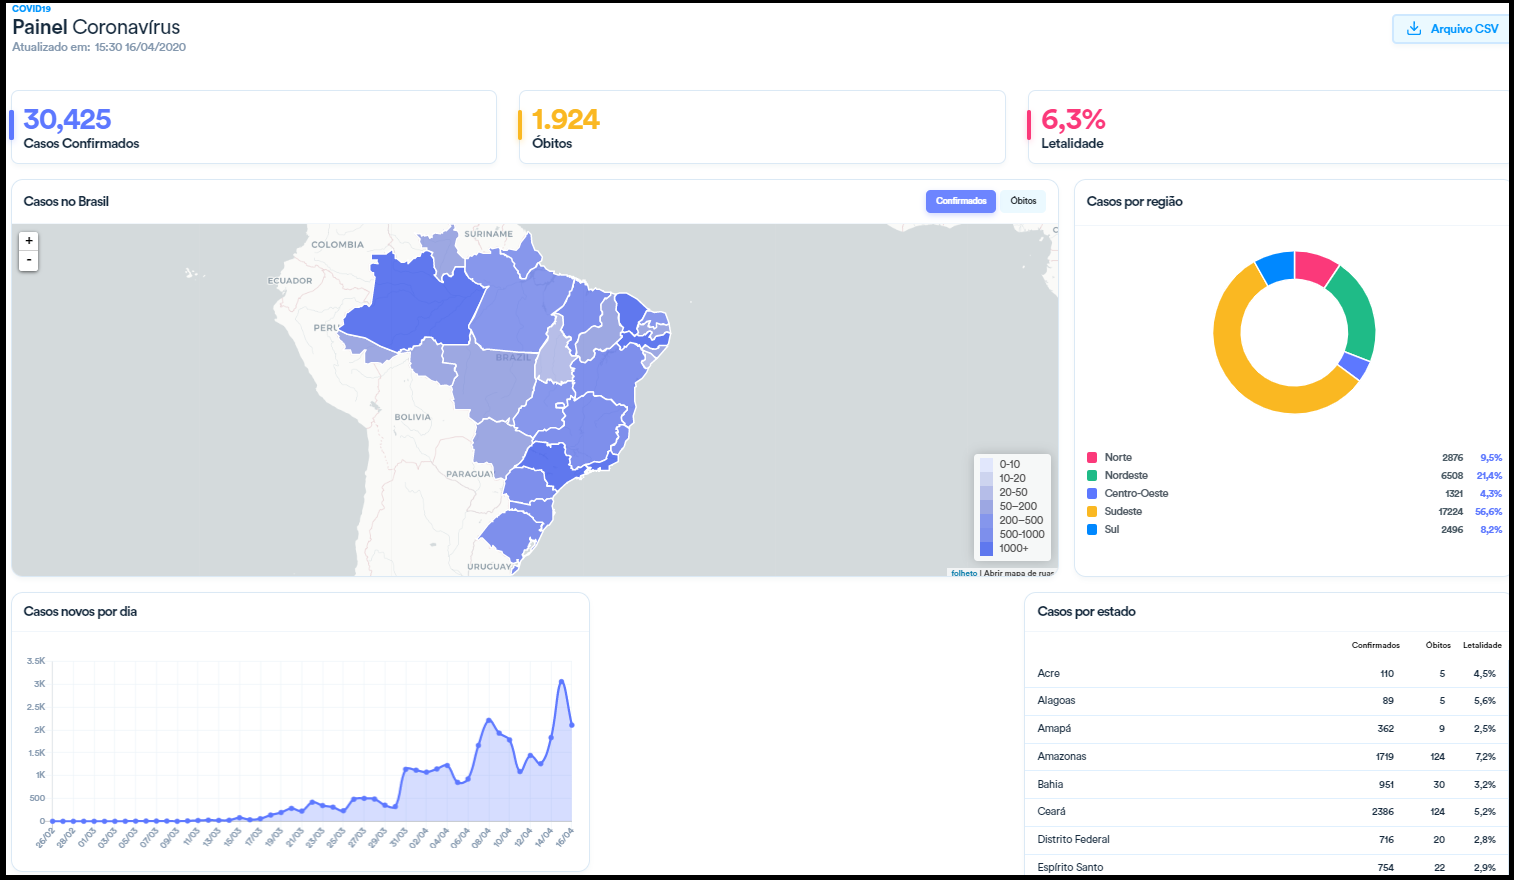Switch the map to Óbitos view

(1023, 201)
